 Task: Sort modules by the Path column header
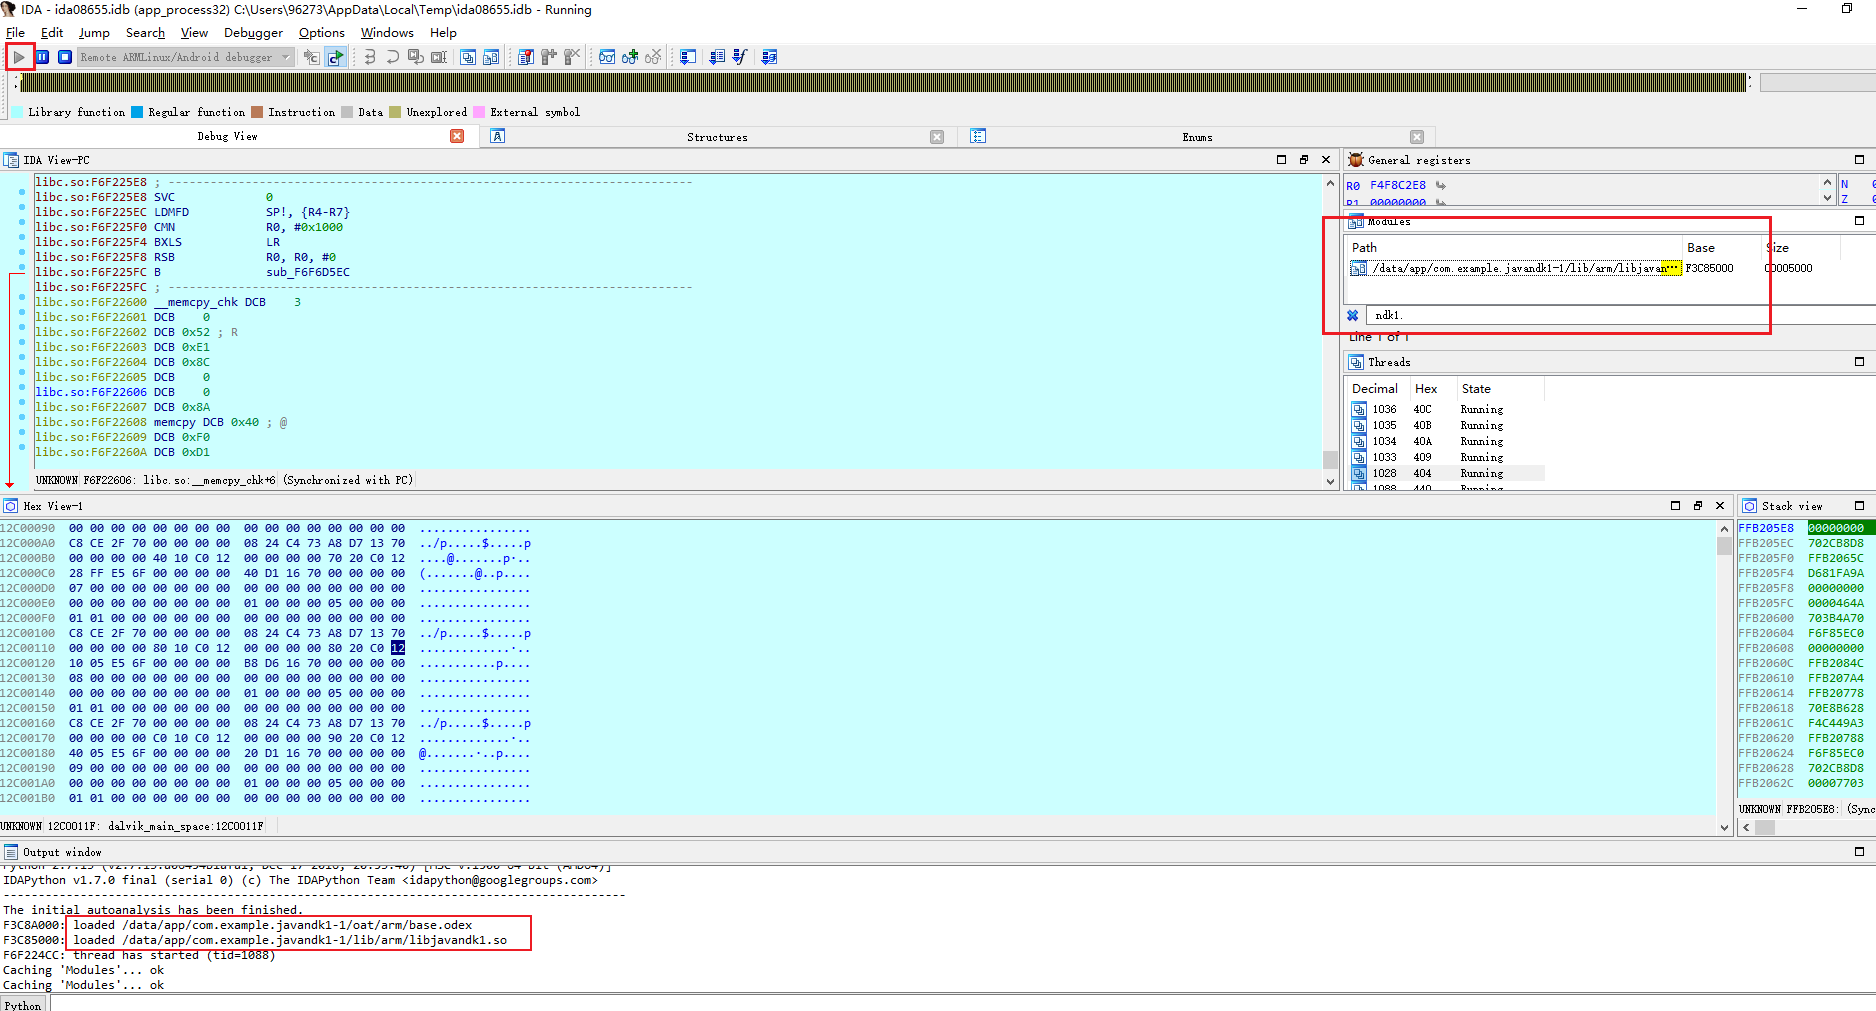click(x=1514, y=247)
